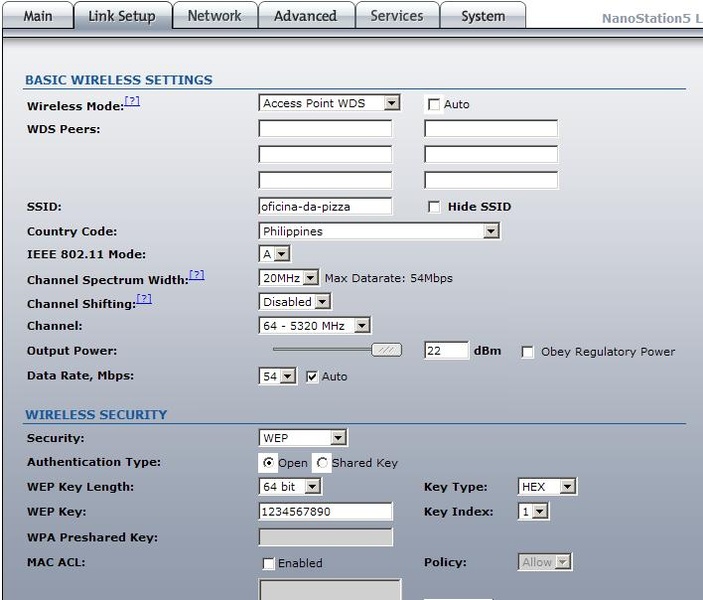Click third WDS Peers field, right column
703x600 pixels.
[x=491, y=180]
